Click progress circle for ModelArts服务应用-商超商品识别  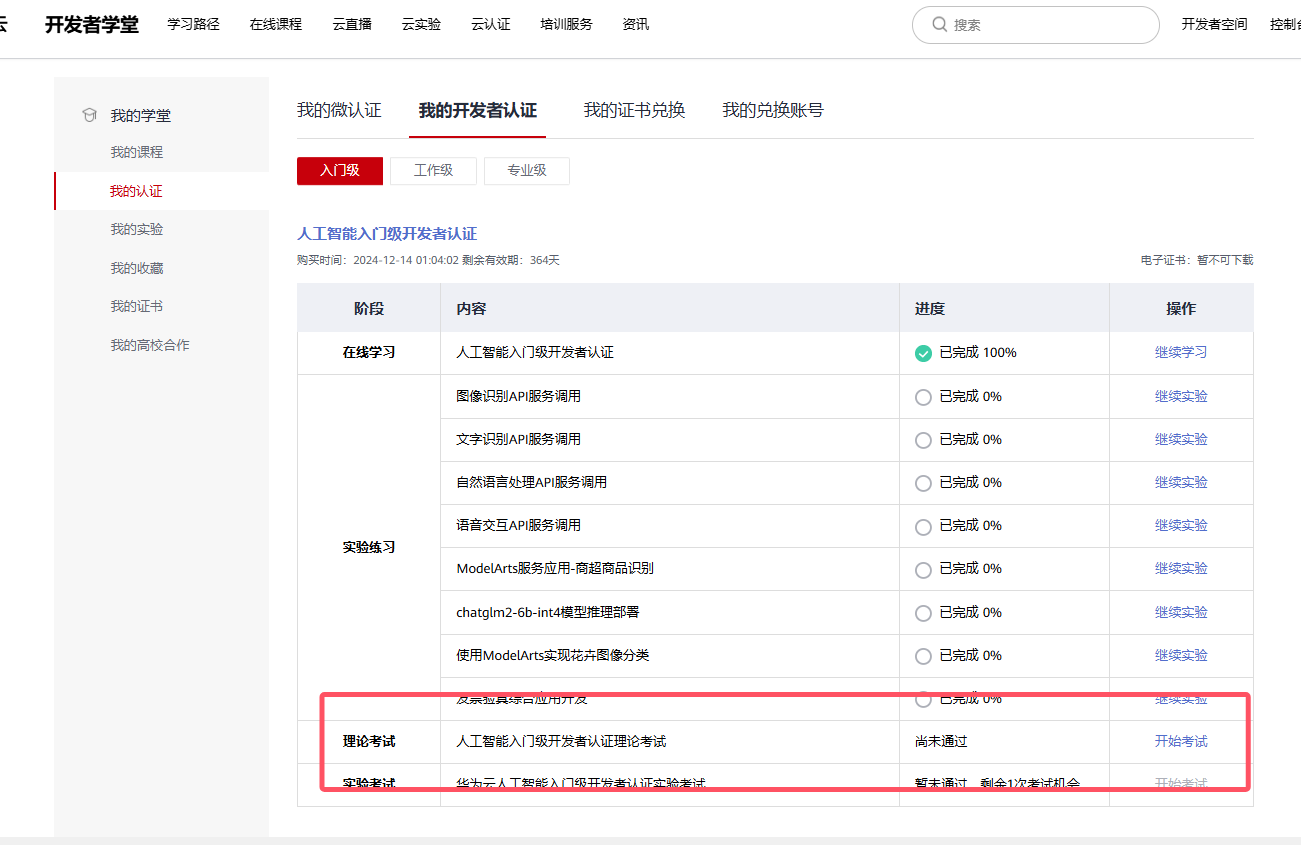coord(923,569)
